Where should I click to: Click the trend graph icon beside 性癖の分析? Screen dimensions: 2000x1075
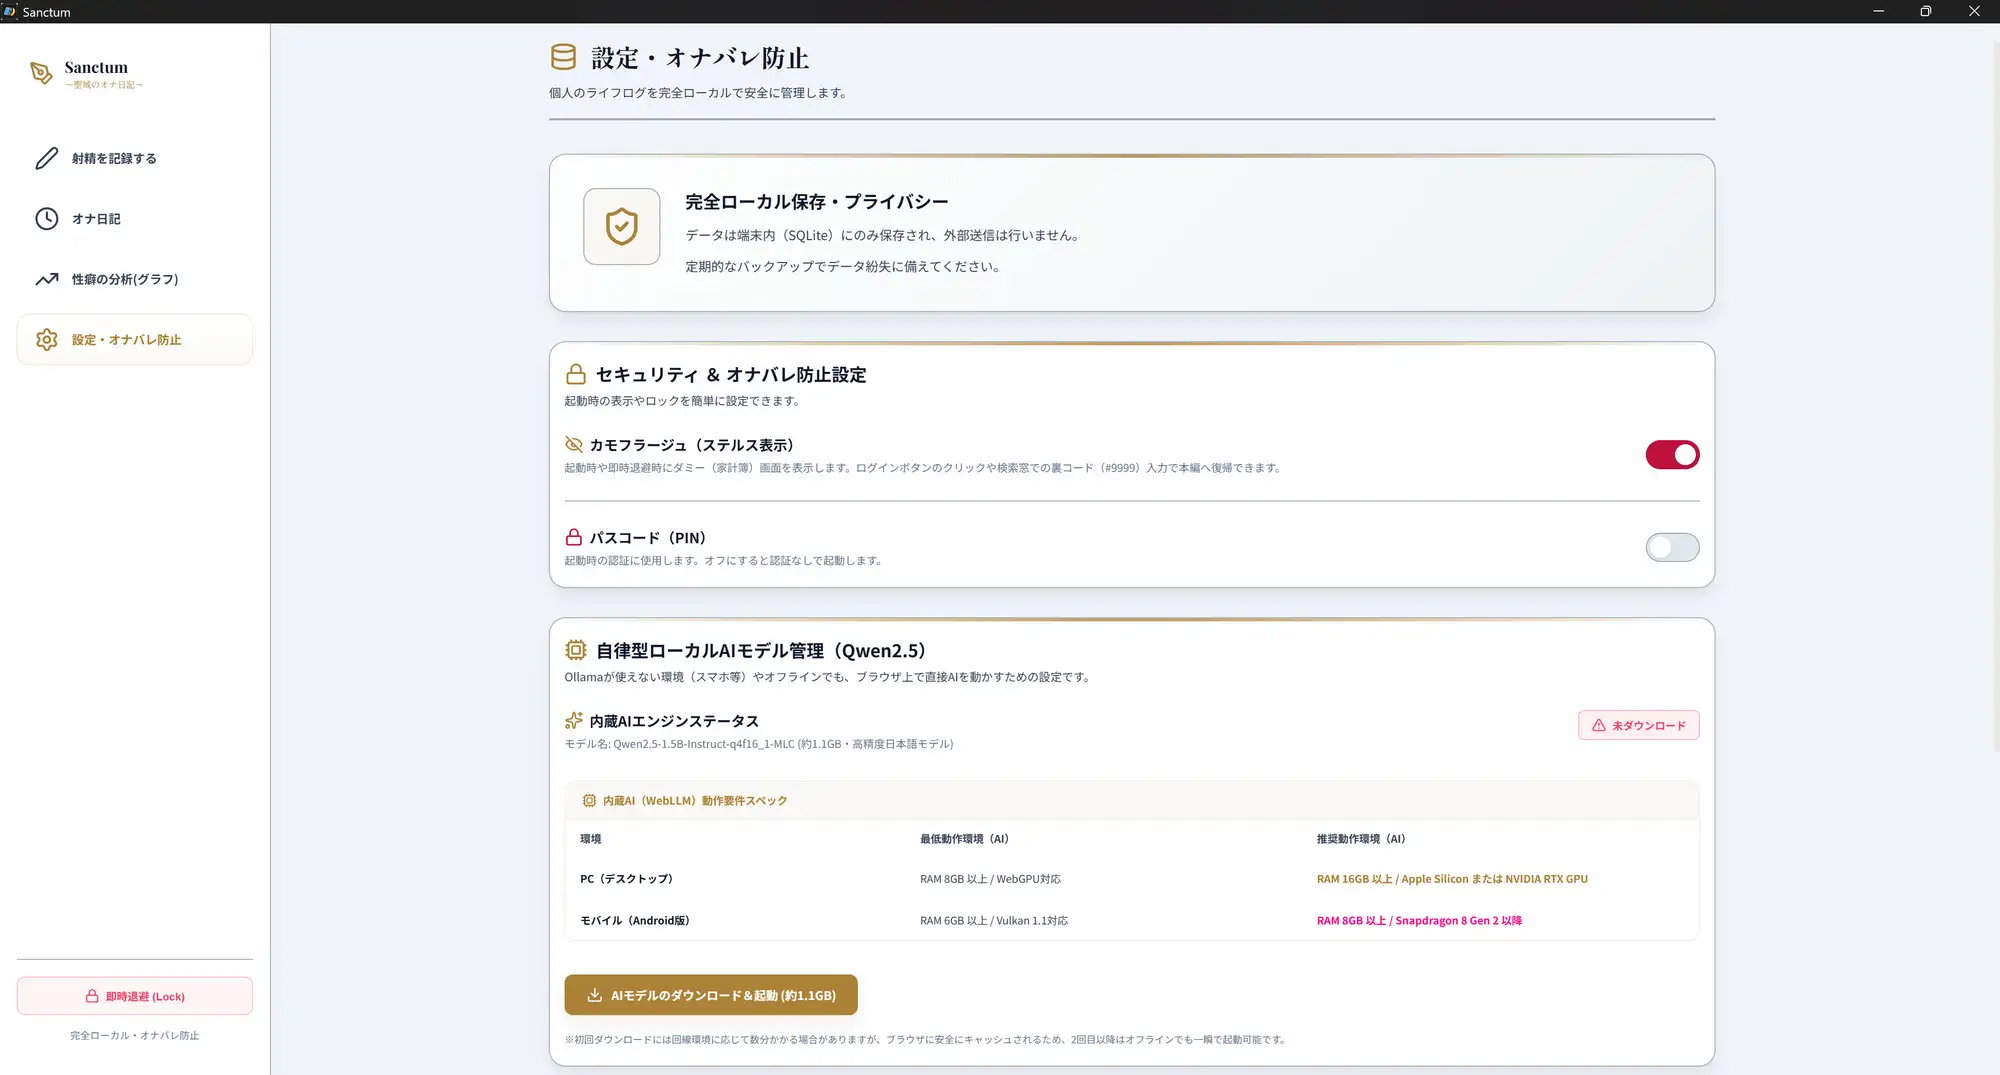point(47,279)
